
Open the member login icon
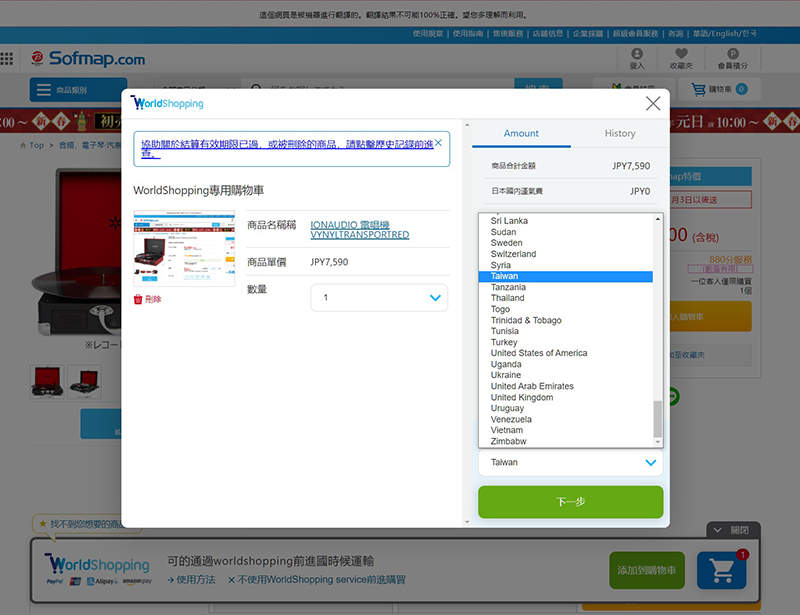pyautogui.click(x=637, y=58)
